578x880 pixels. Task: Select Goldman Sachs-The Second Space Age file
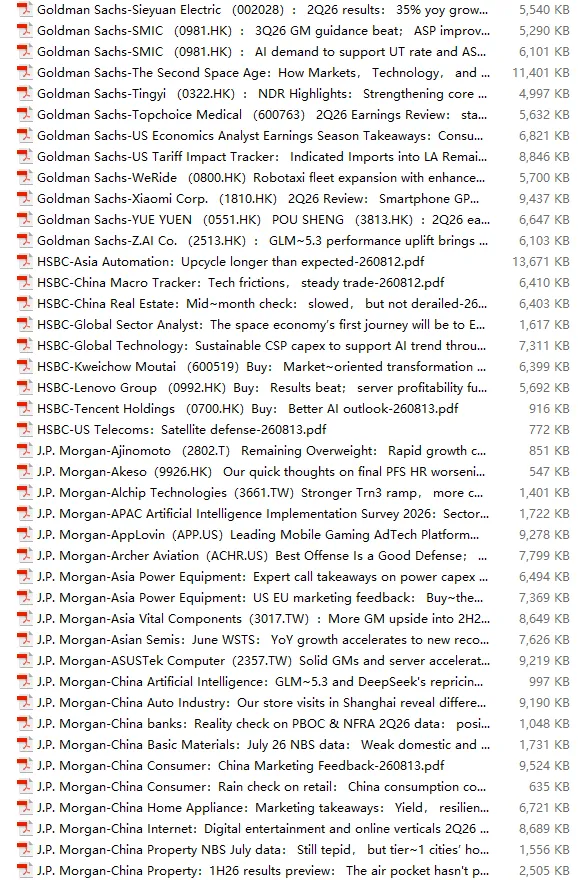coord(263,73)
